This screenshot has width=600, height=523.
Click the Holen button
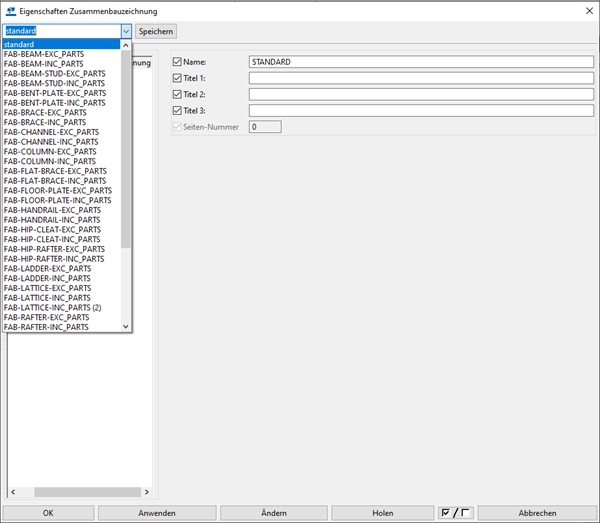pos(382,512)
